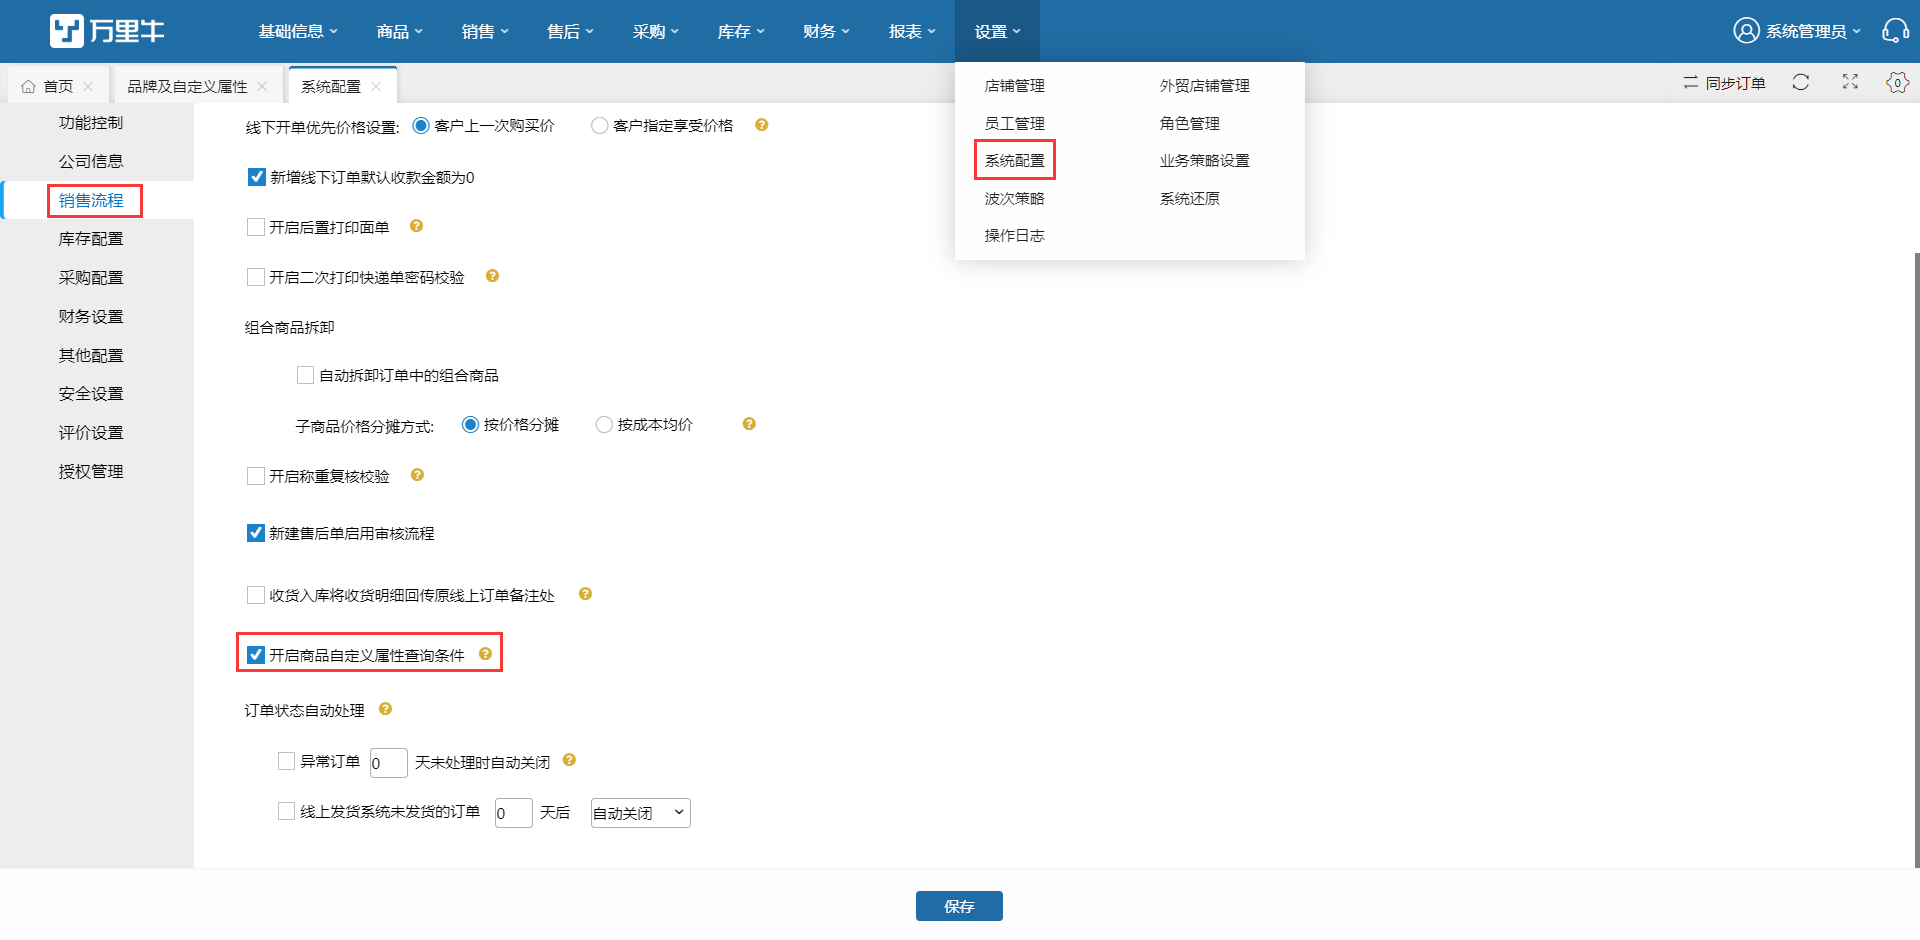Open the gear settings icon at top right
The width and height of the screenshot is (1920, 940).
click(x=1897, y=82)
